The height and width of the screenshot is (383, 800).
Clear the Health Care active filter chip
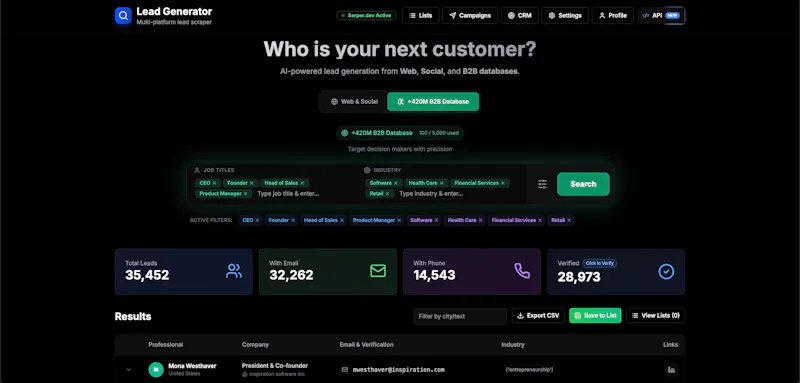click(481, 220)
